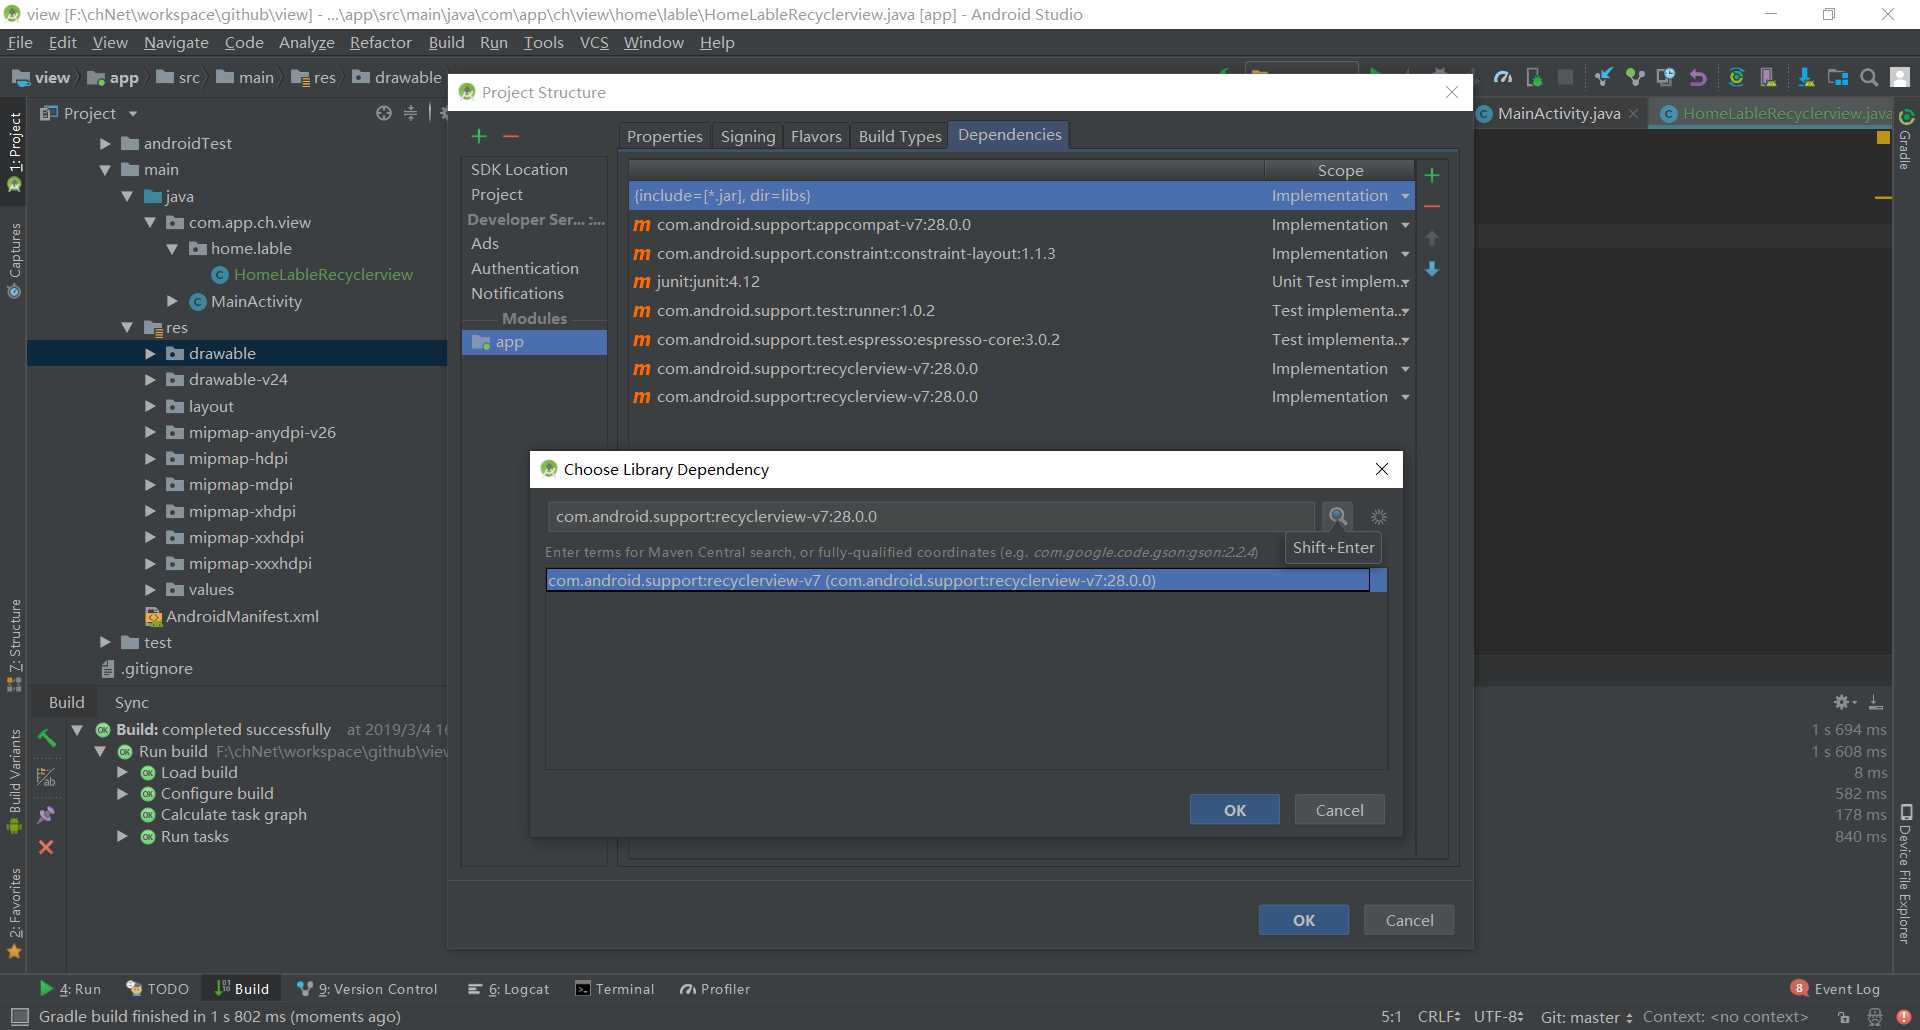Click OK in Choose Library Dependency dialog
This screenshot has width=1920, height=1030.
tap(1235, 810)
